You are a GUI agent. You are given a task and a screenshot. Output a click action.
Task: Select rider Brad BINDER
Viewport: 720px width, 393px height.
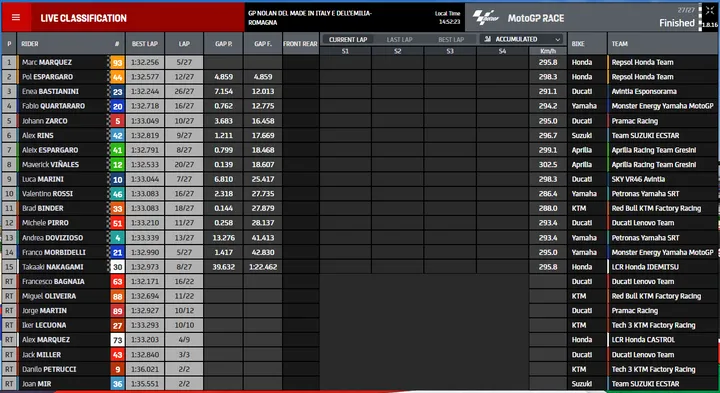[43, 208]
